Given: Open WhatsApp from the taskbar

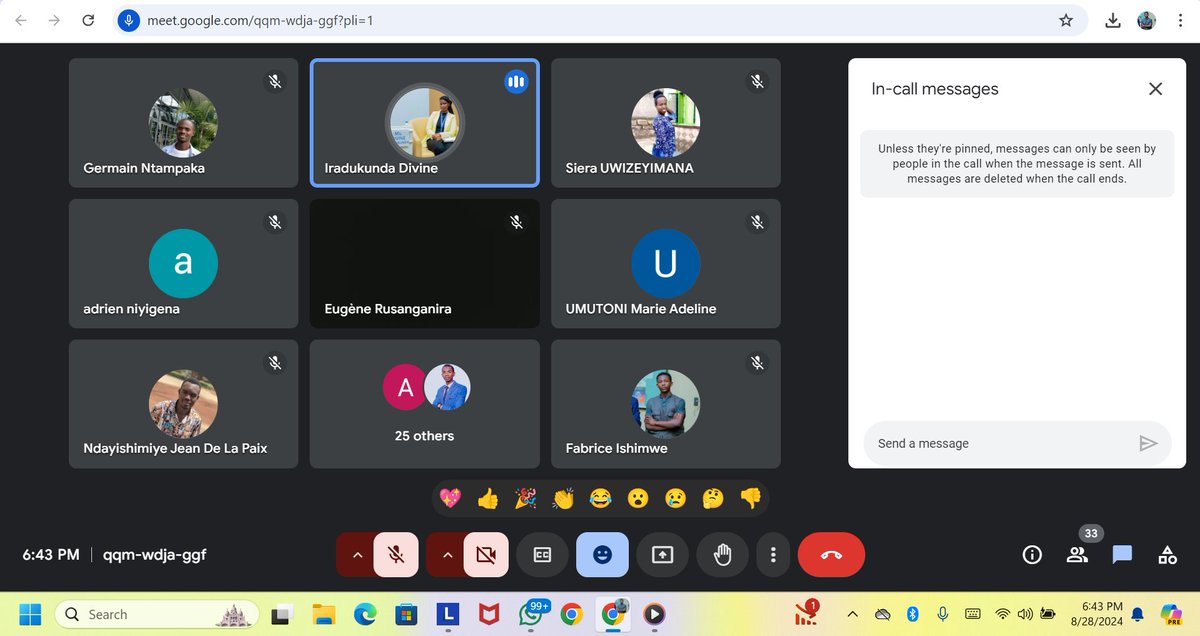Looking at the screenshot, I should pos(530,613).
